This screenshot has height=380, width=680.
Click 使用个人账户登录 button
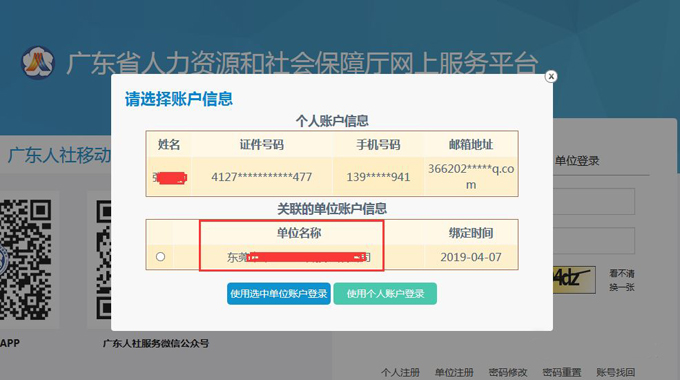(x=385, y=294)
